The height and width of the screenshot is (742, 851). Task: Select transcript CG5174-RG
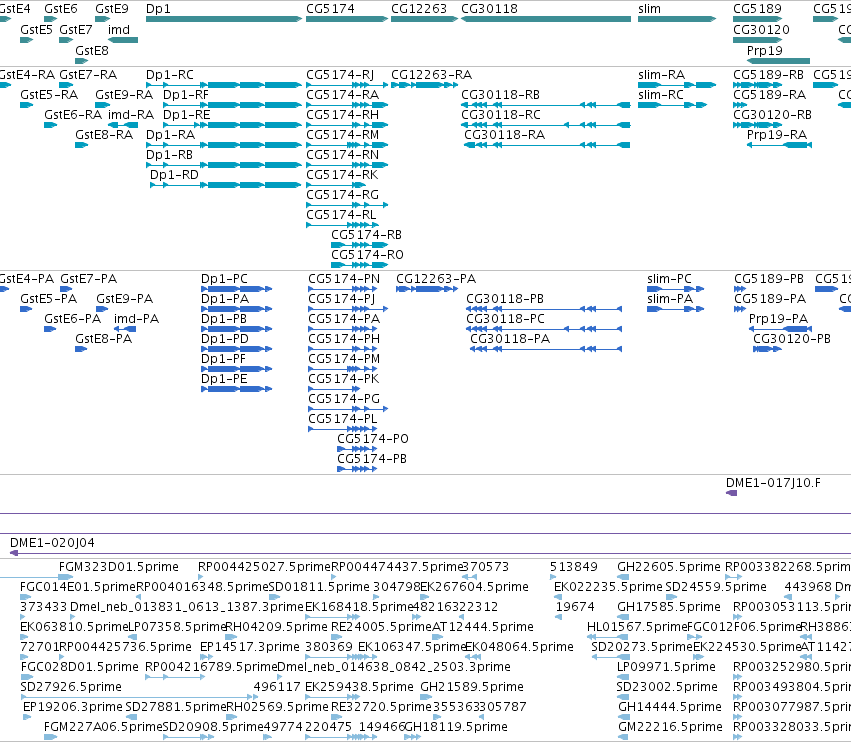tap(342, 194)
